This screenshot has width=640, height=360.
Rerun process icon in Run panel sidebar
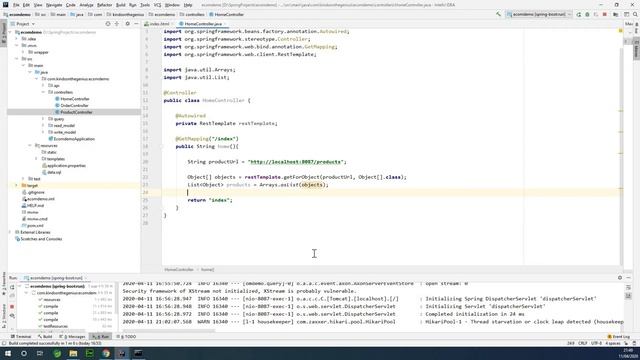[x=12, y=287]
